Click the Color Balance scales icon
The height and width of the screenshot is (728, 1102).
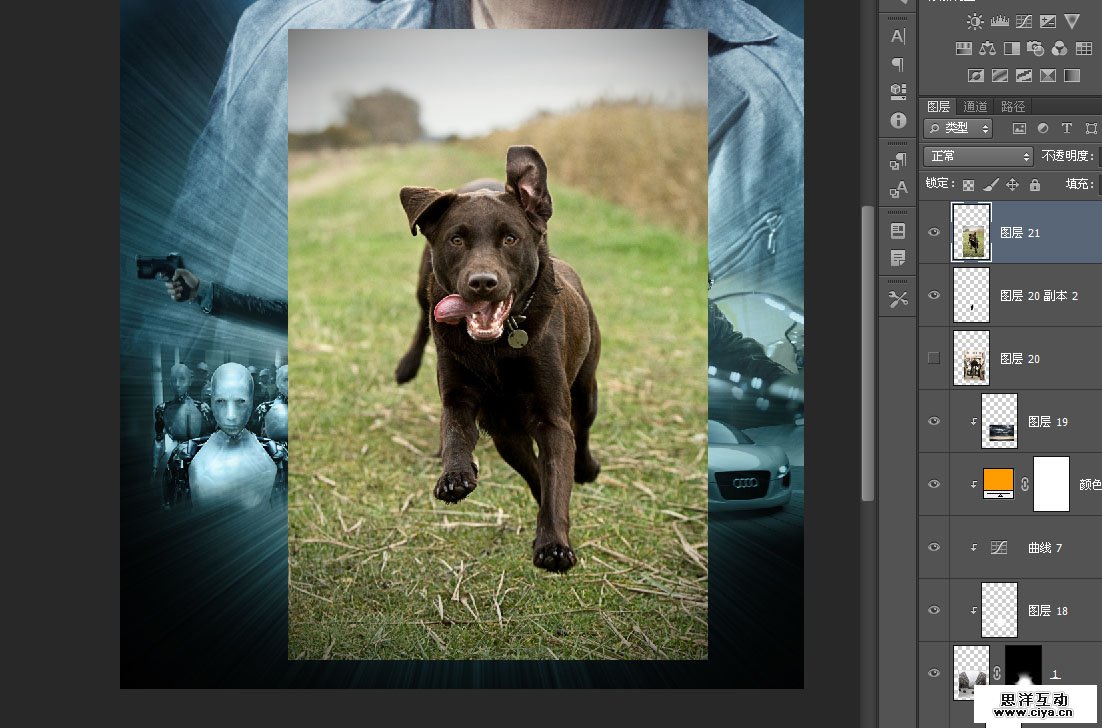988,48
